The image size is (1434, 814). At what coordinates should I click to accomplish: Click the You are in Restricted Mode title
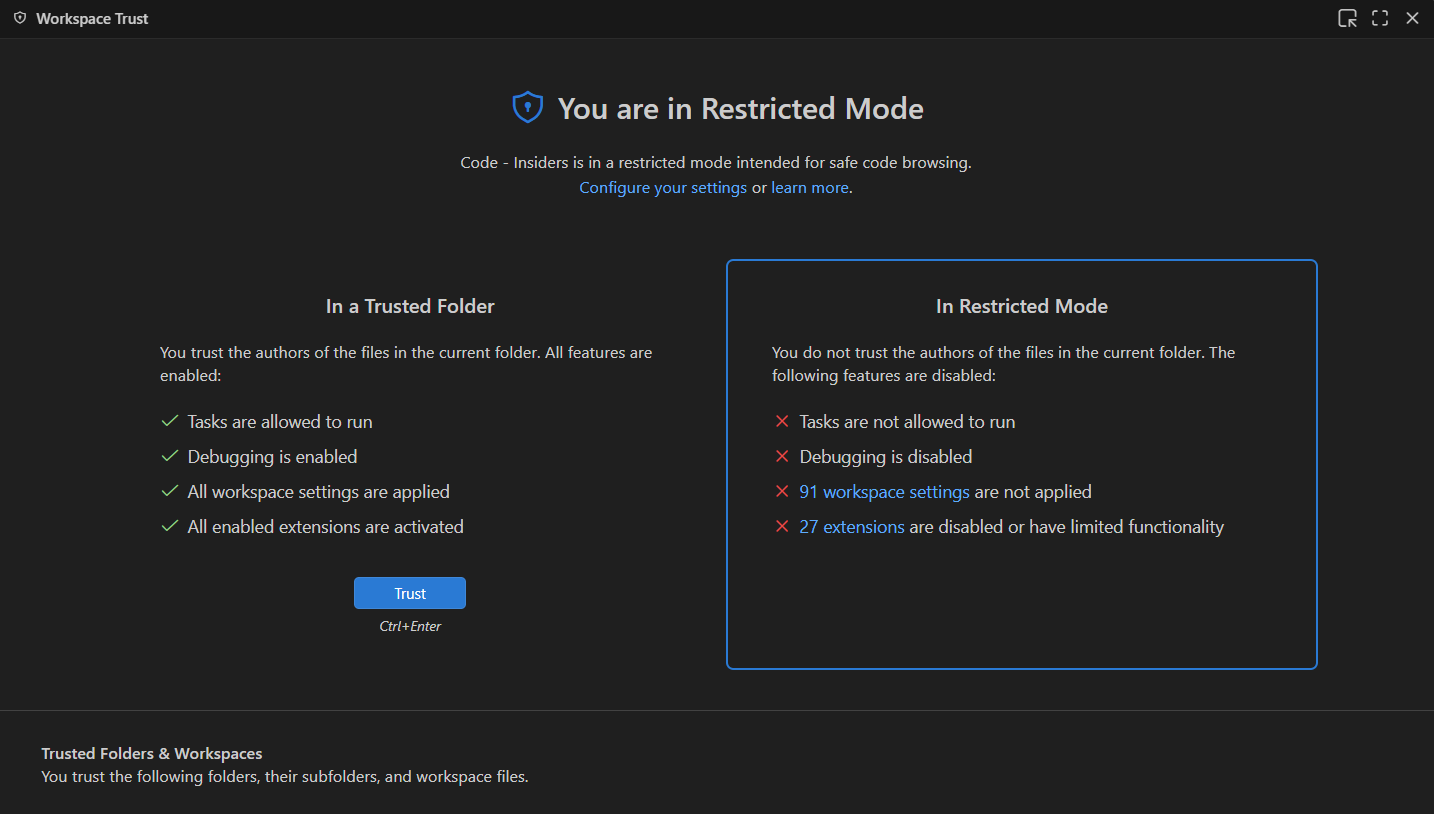click(x=741, y=108)
